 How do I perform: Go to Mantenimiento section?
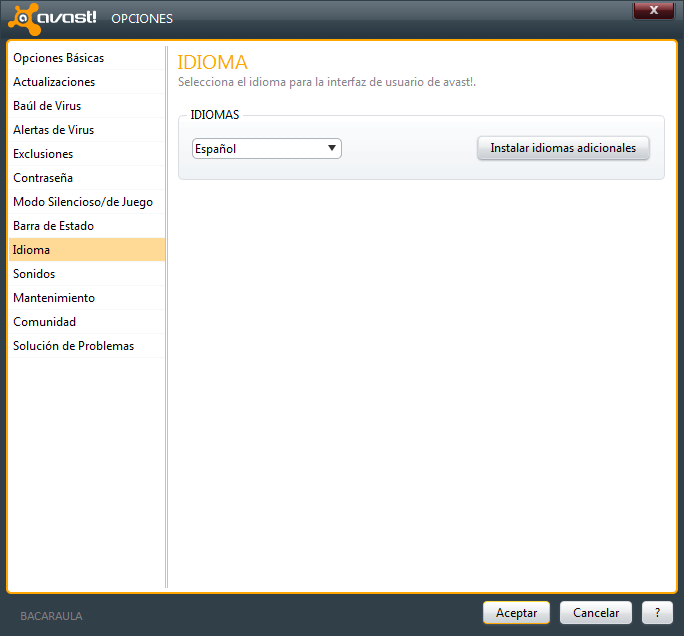(x=54, y=298)
